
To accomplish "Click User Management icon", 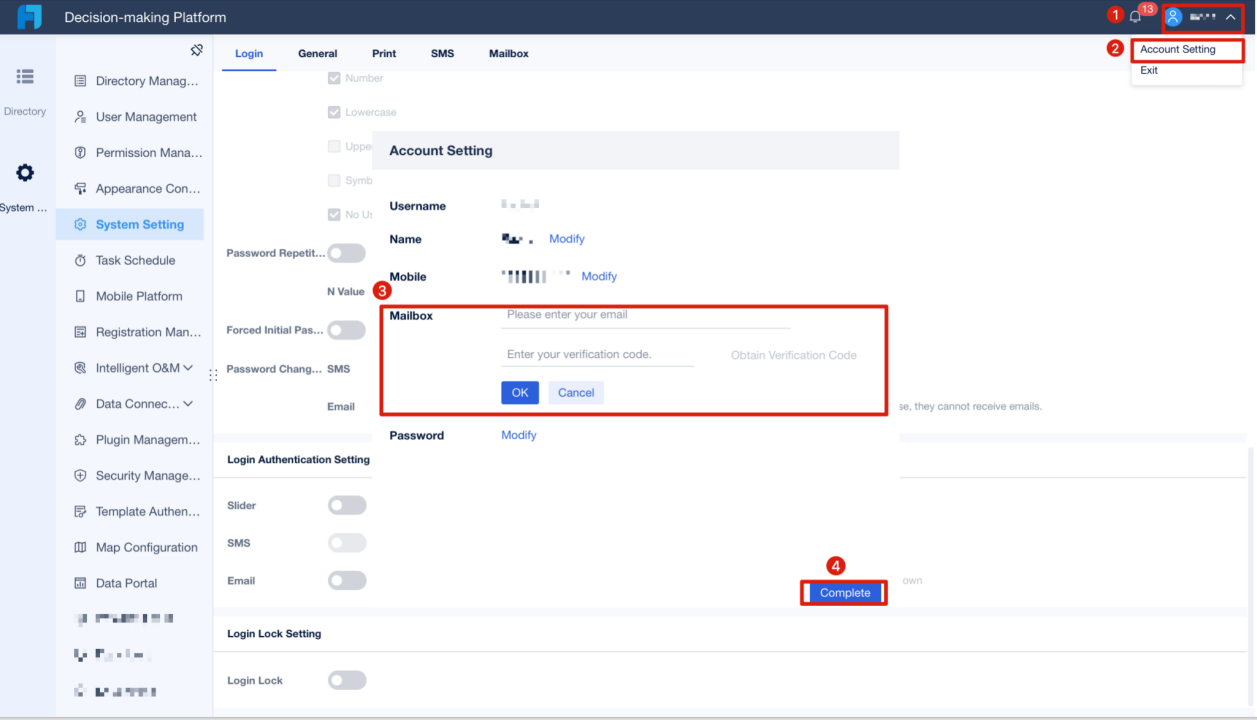I will [x=80, y=117].
